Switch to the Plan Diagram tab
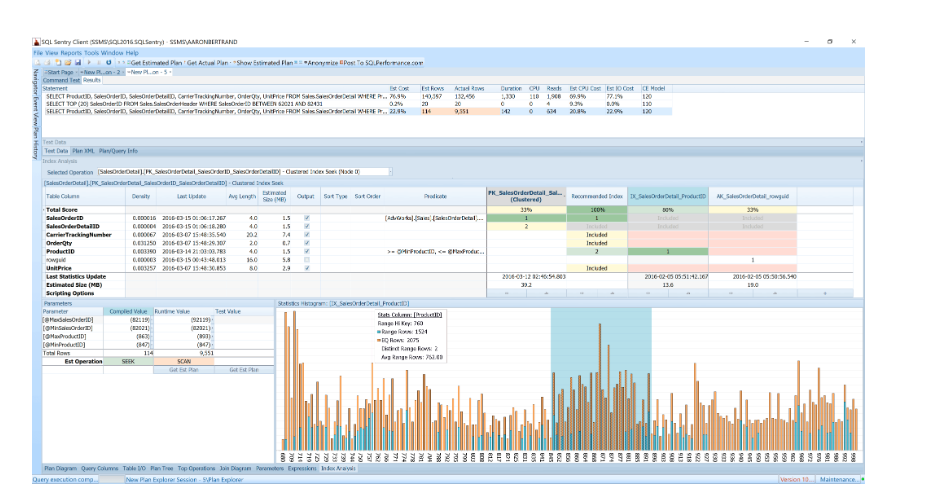Viewport: 925px width, 494px height. [x=60, y=467]
